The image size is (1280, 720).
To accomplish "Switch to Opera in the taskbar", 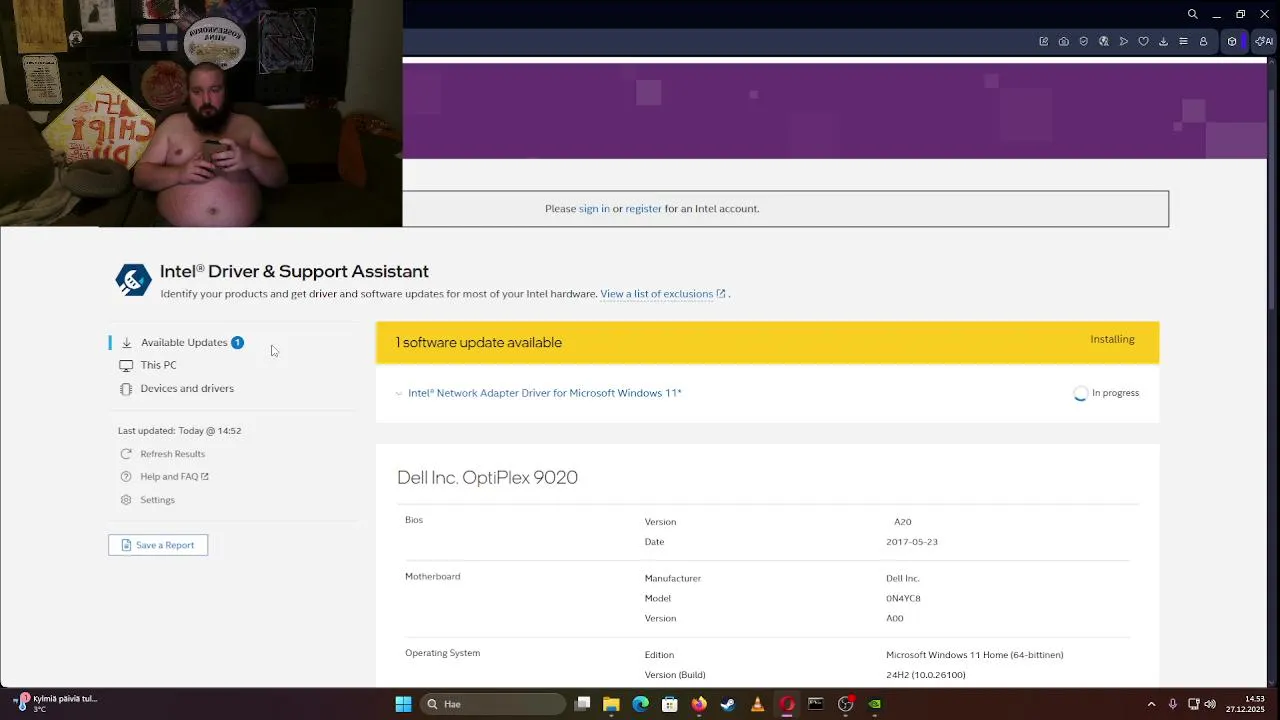I will click(x=786, y=704).
